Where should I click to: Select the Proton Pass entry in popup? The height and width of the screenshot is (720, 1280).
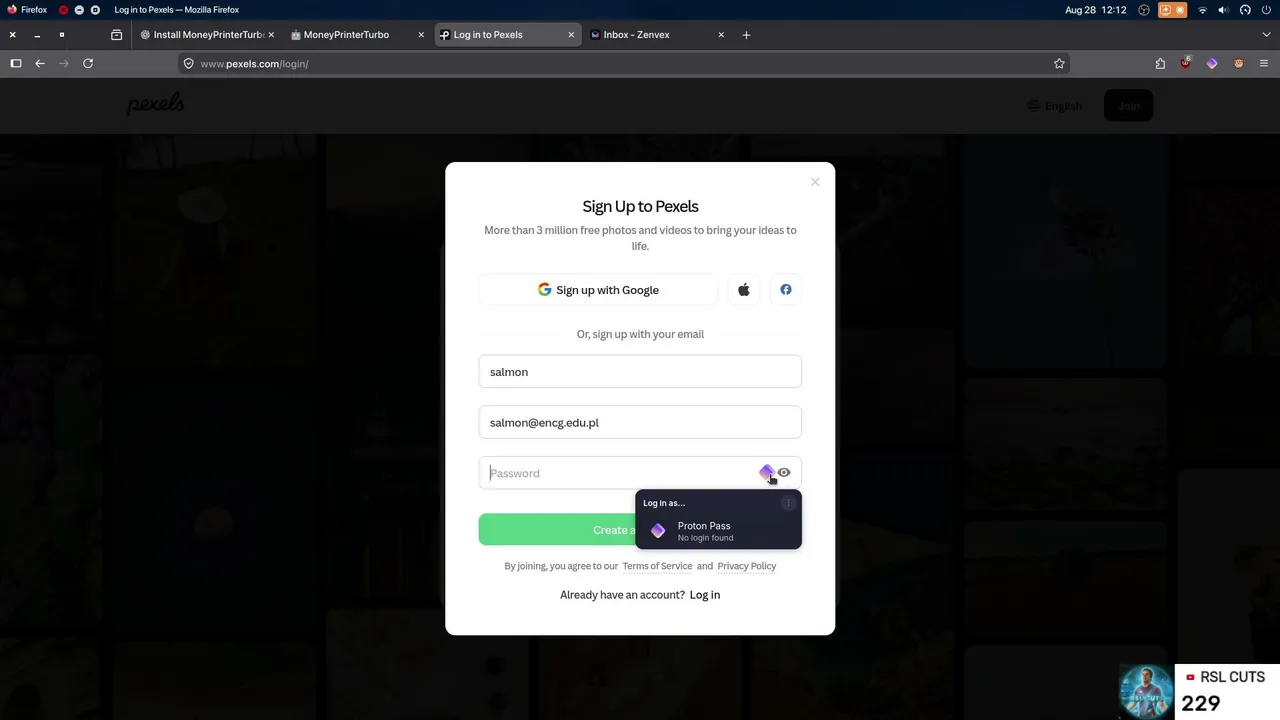pyautogui.click(x=718, y=531)
